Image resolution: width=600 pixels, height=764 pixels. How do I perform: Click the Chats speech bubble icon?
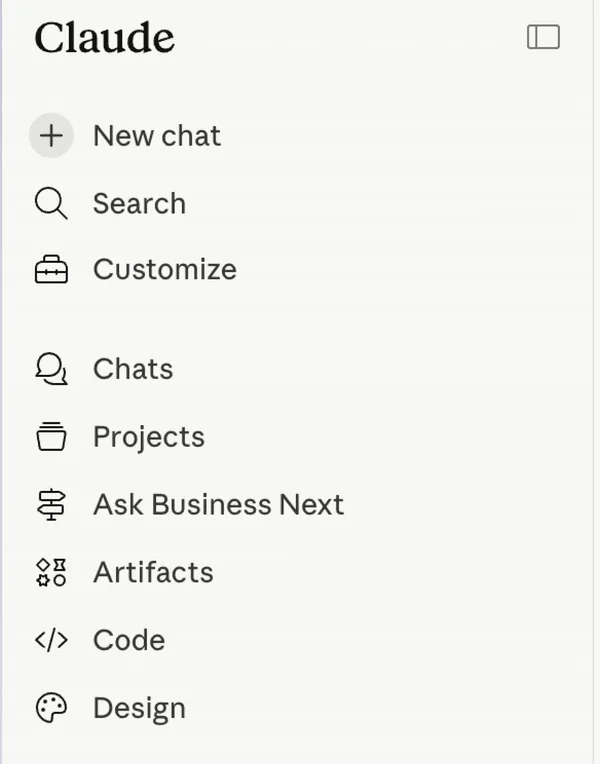51,370
